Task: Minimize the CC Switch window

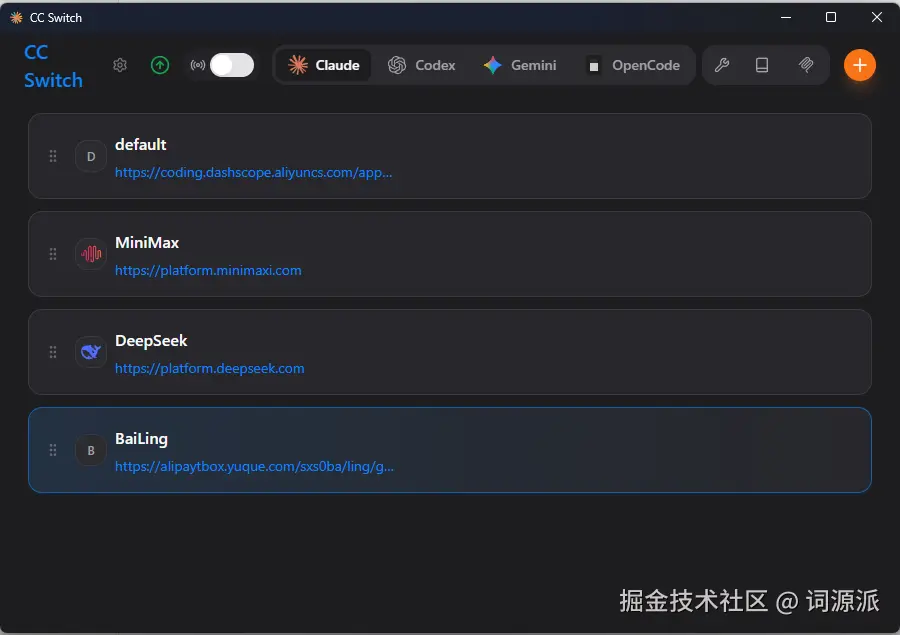Action: 786,17
